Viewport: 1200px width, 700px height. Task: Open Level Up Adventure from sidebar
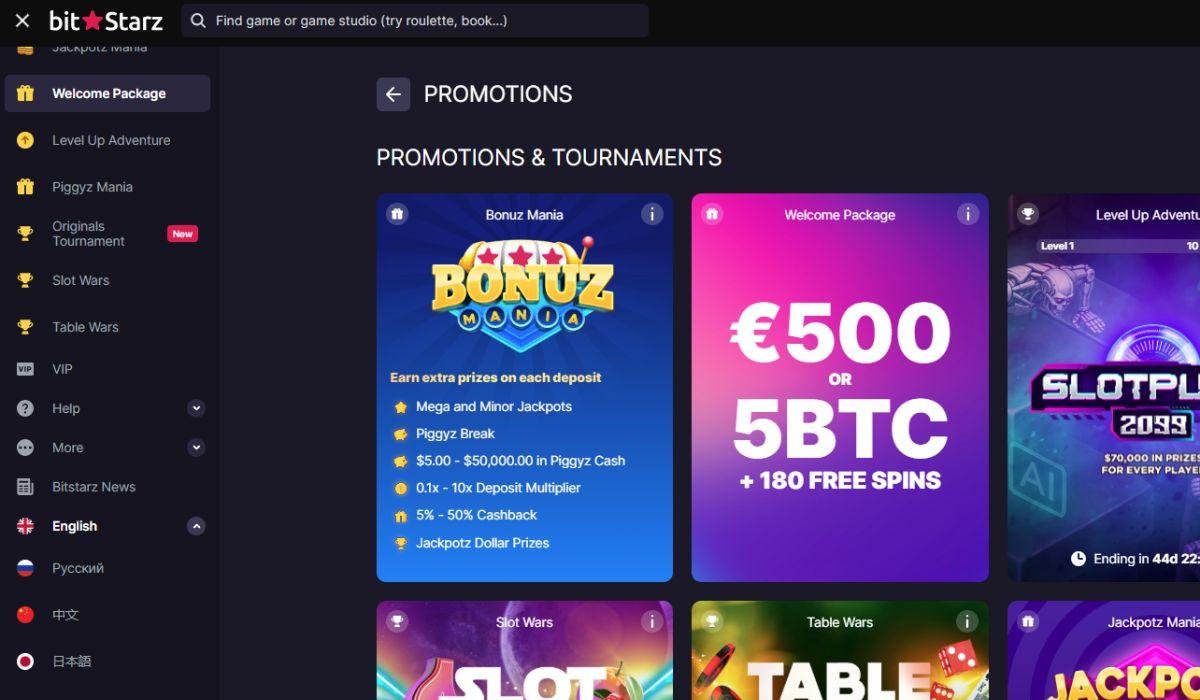[x=110, y=140]
